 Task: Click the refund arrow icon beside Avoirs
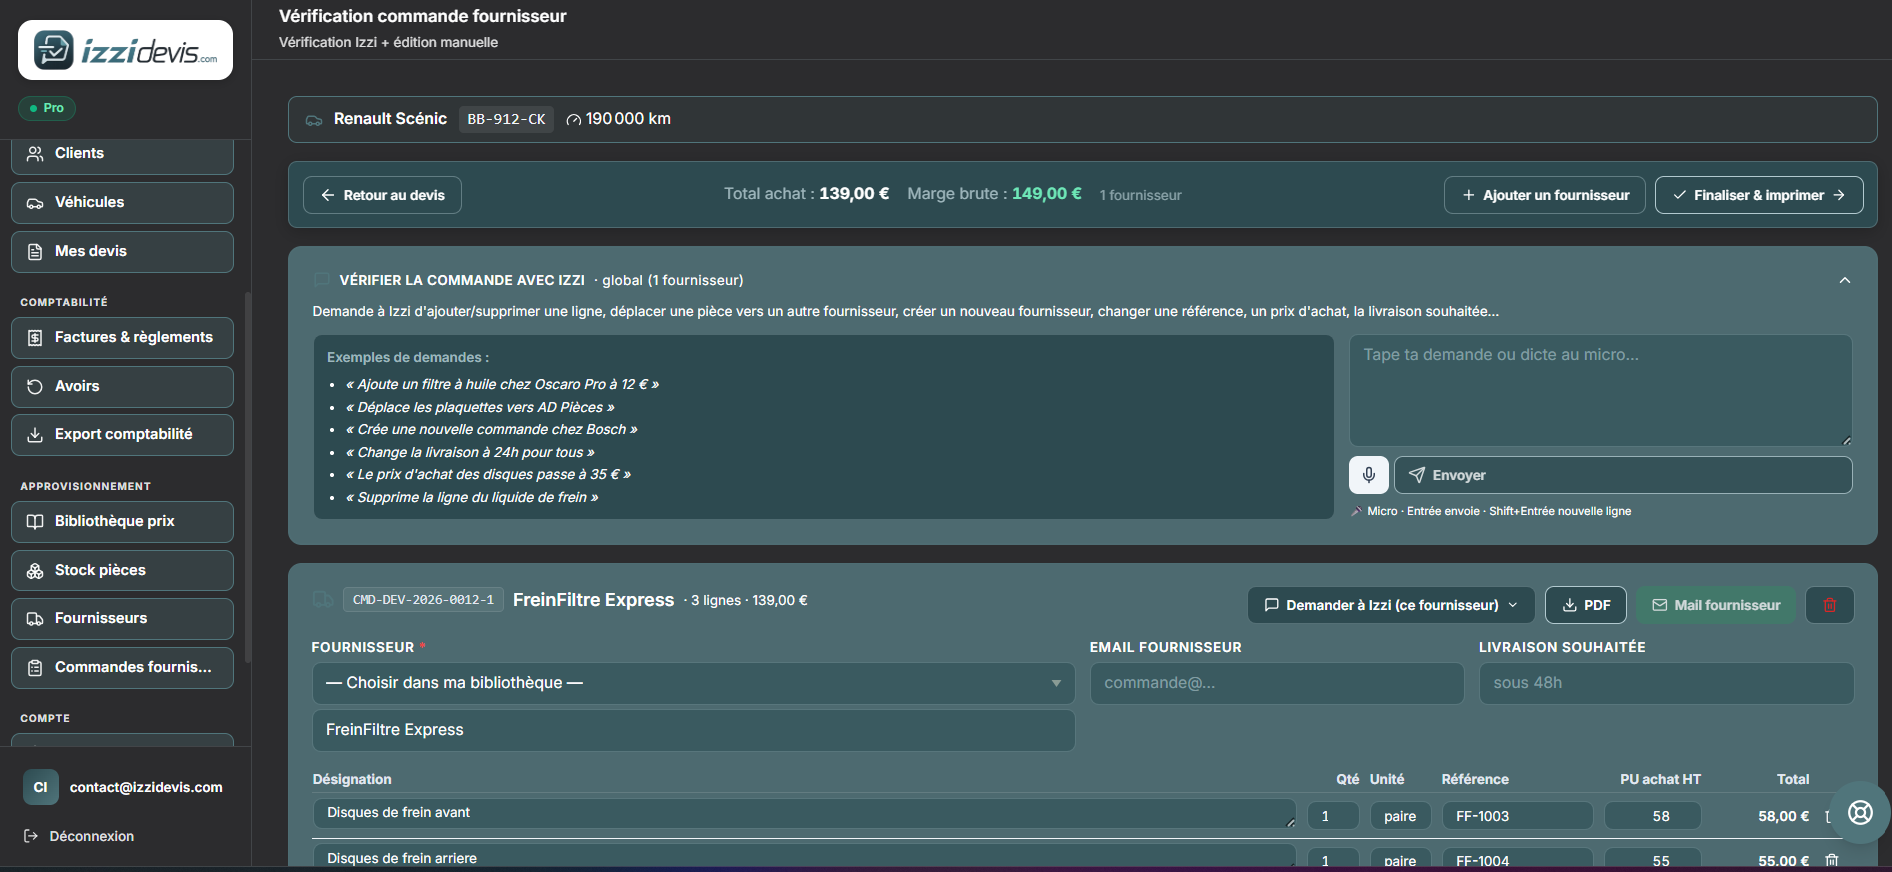(x=35, y=387)
